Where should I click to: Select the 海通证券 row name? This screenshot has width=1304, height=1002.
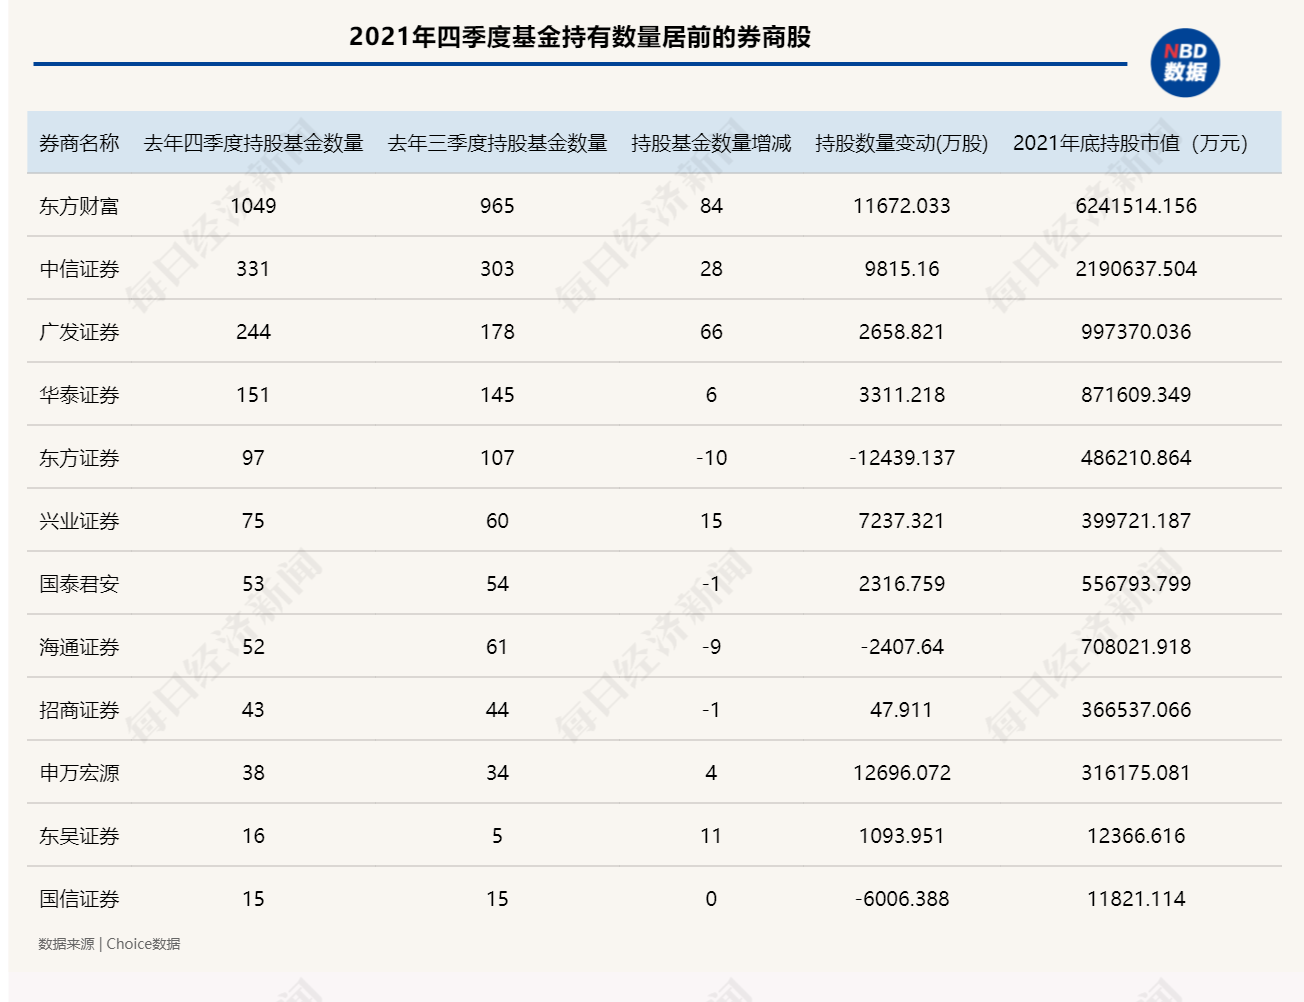pyautogui.click(x=79, y=647)
